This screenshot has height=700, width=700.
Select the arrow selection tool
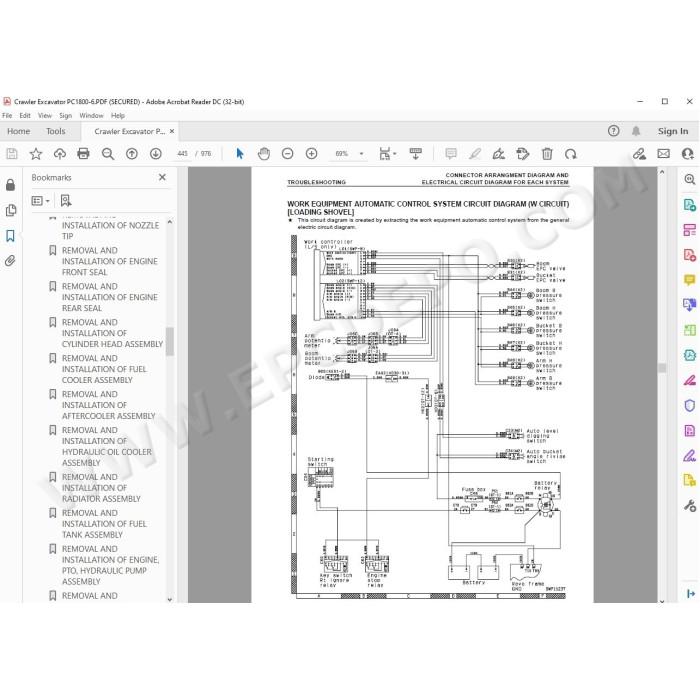[x=240, y=154]
